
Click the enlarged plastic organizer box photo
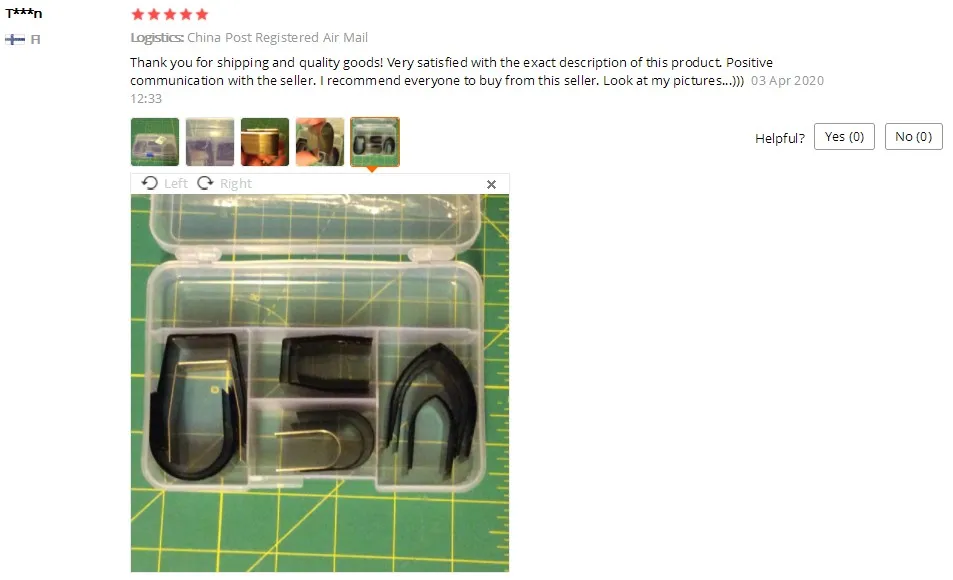point(320,383)
